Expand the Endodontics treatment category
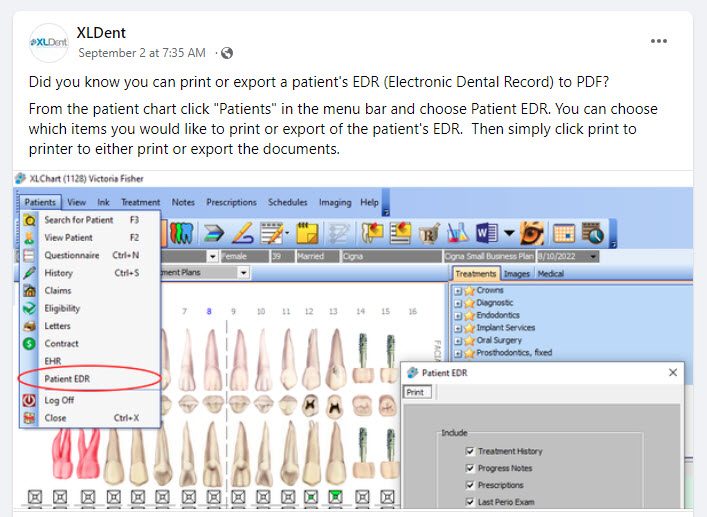This screenshot has width=707, height=517. click(458, 316)
